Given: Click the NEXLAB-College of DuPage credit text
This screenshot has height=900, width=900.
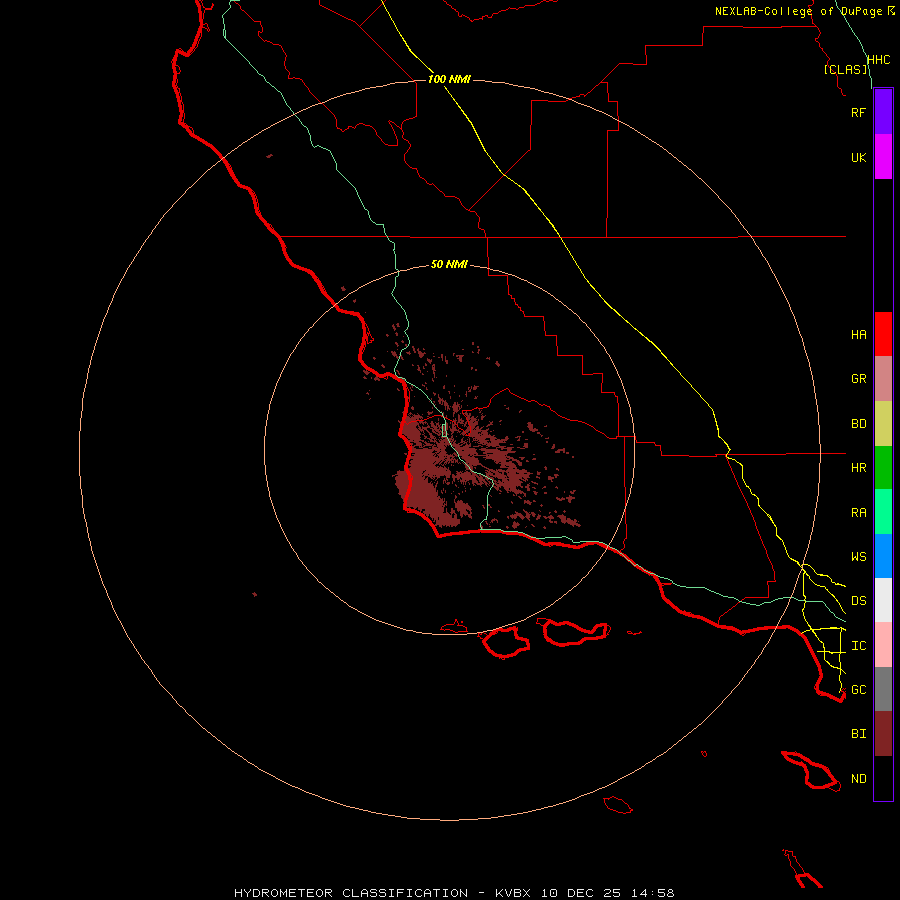Looking at the screenshot, I should (798, 11).
